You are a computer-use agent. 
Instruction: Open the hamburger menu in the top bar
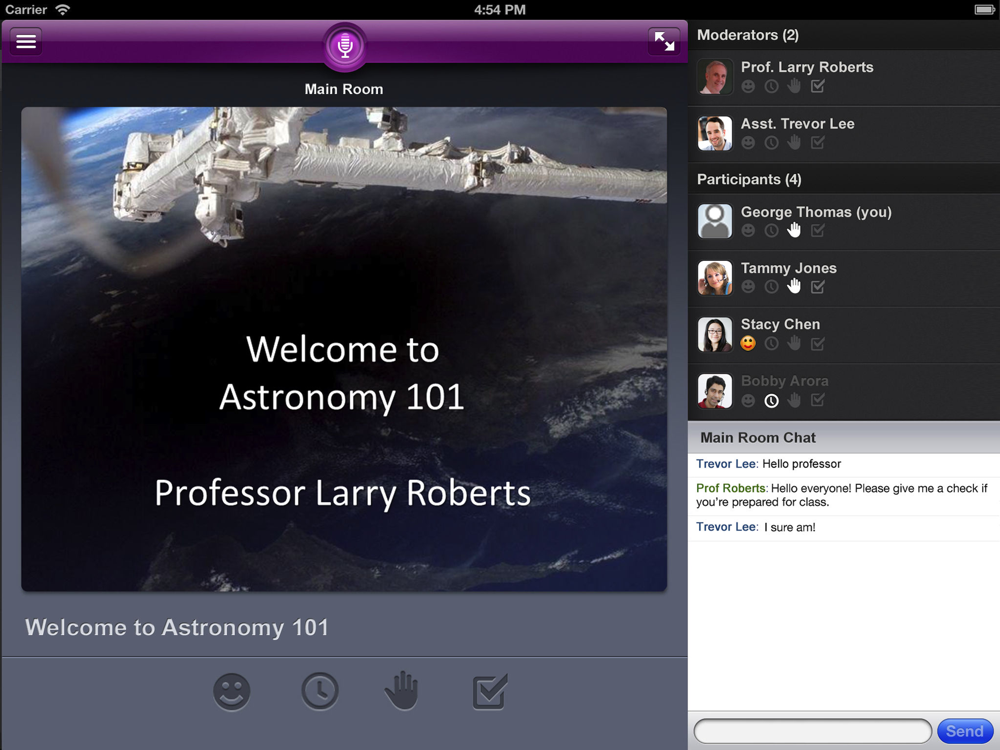point(26,41)
